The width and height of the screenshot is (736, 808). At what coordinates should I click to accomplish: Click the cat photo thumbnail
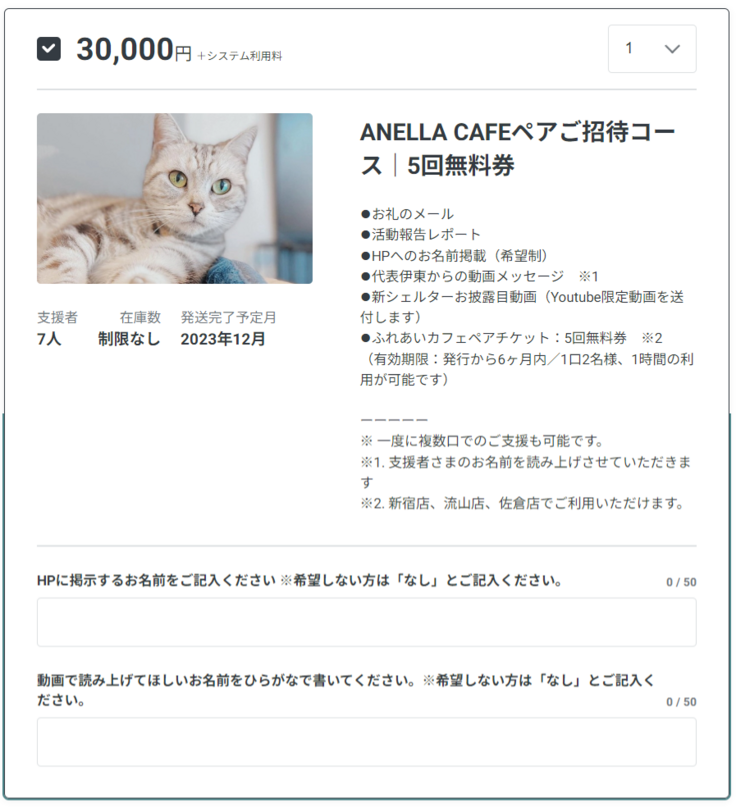point(175,198)
